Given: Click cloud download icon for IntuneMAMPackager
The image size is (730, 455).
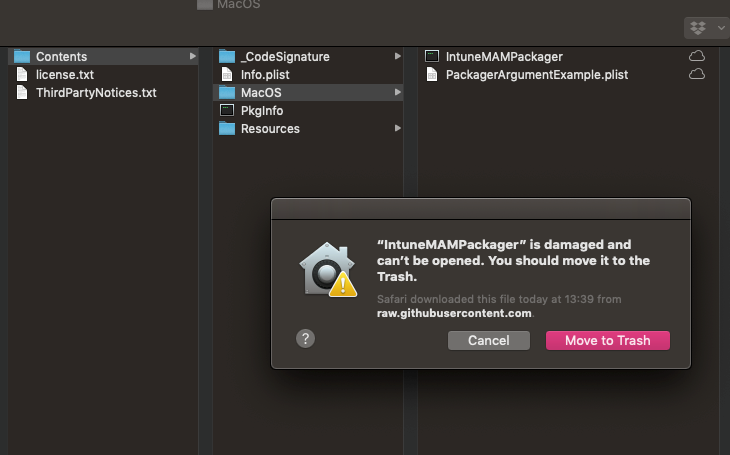Looking at the screenshot, I should pyautogui.click(x=697, y=56).
